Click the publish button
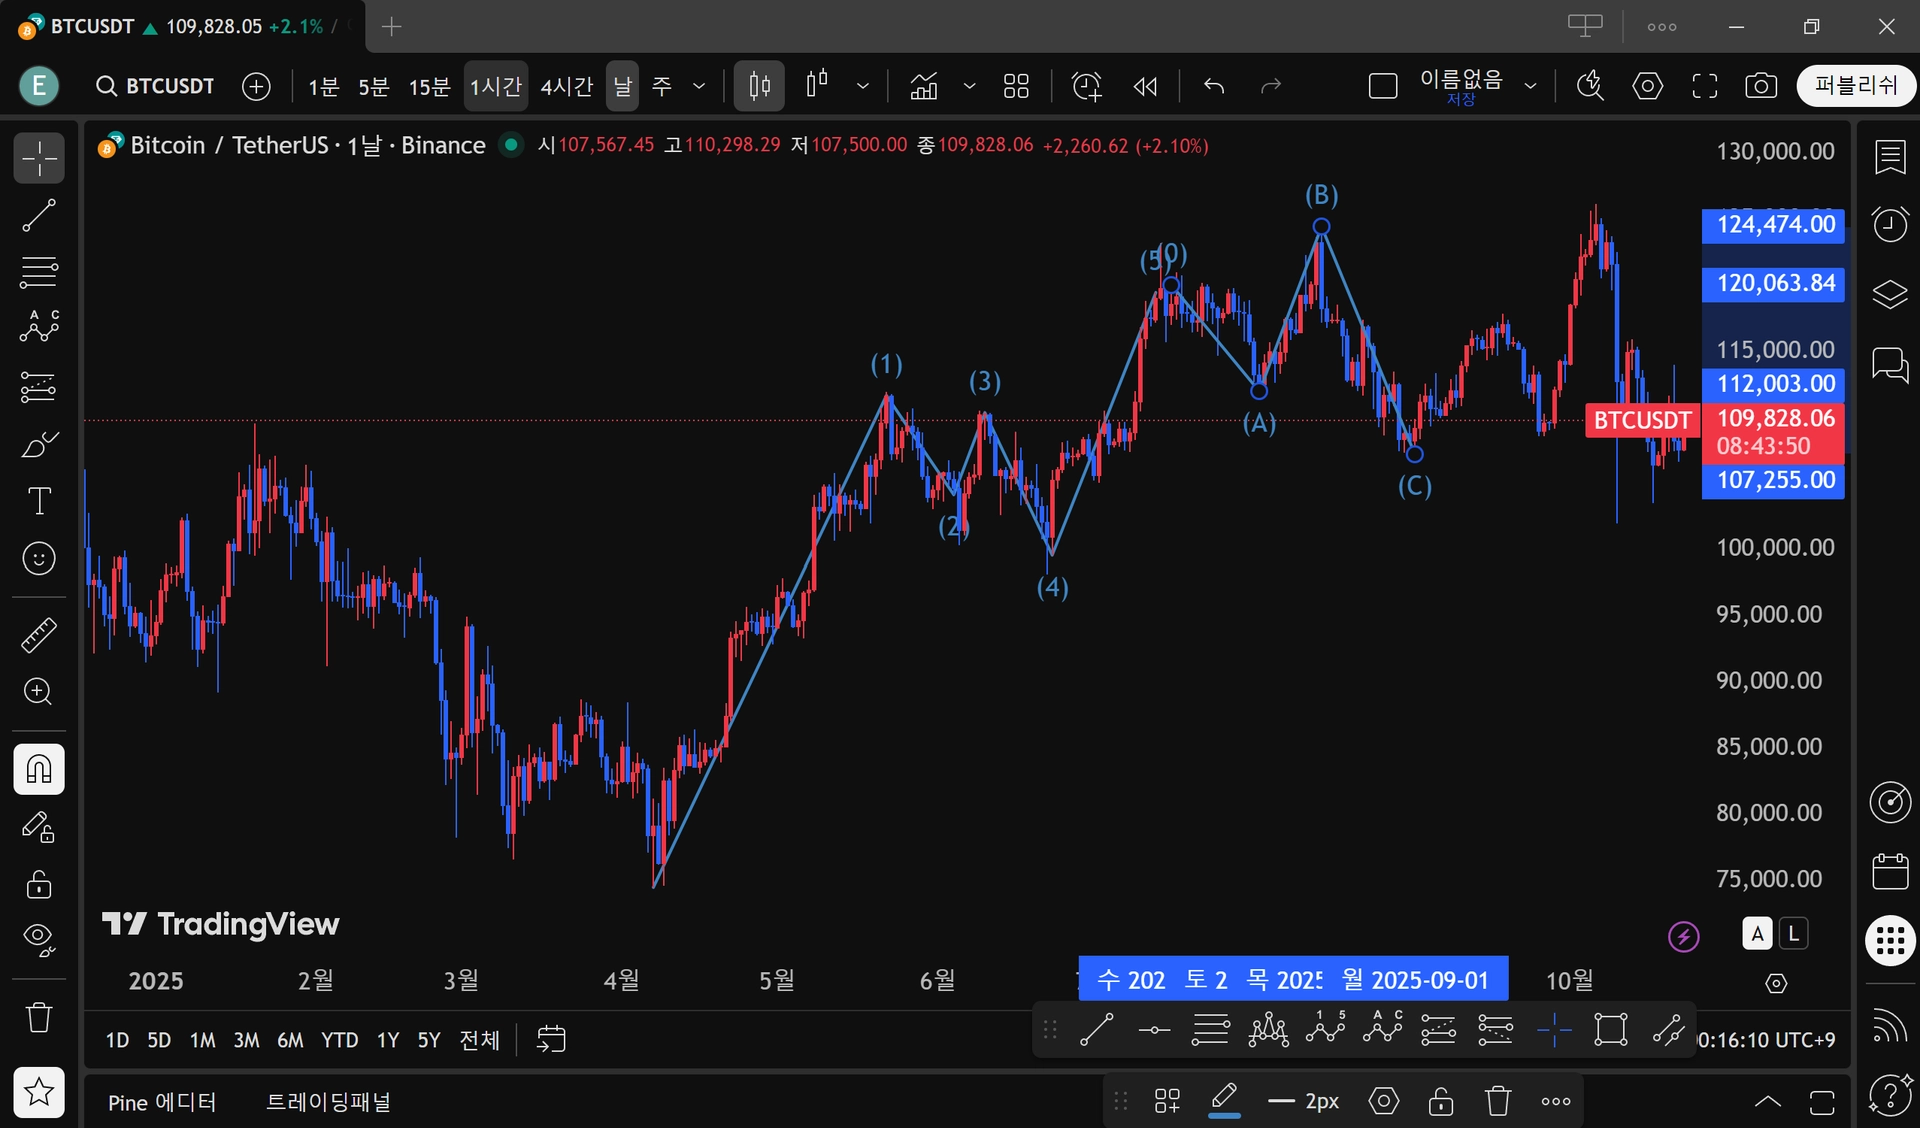The height and width of the screenshot is (1128, 1920). click(x=1855, y=86)
